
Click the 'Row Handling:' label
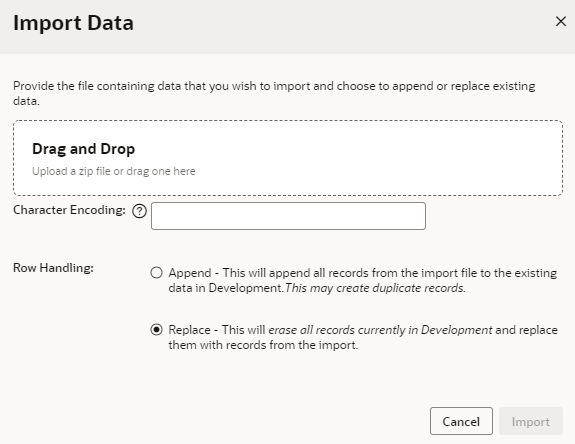click(x=53, y=268)
